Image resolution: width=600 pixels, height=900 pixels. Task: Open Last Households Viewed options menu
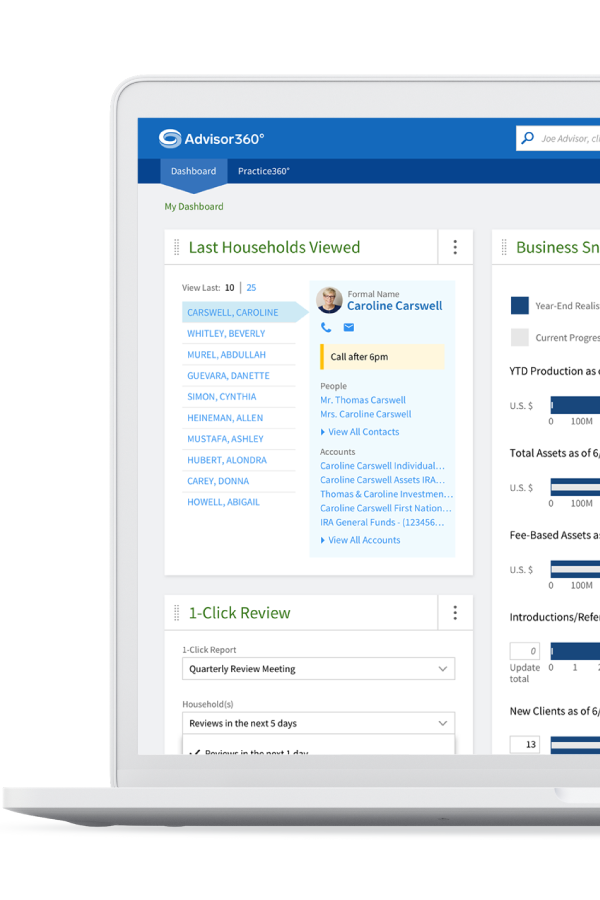(x=455, y=247)
